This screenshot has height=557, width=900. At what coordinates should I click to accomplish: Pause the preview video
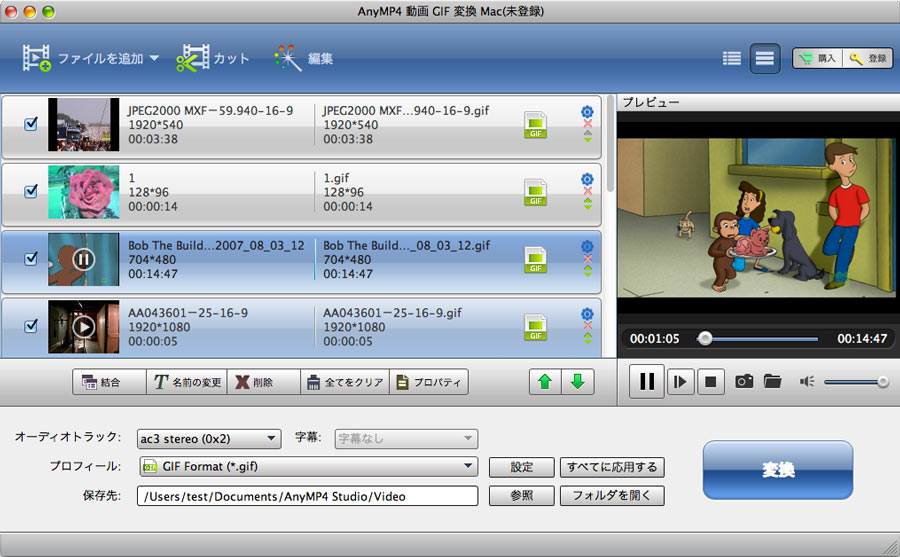coord(647,381)
